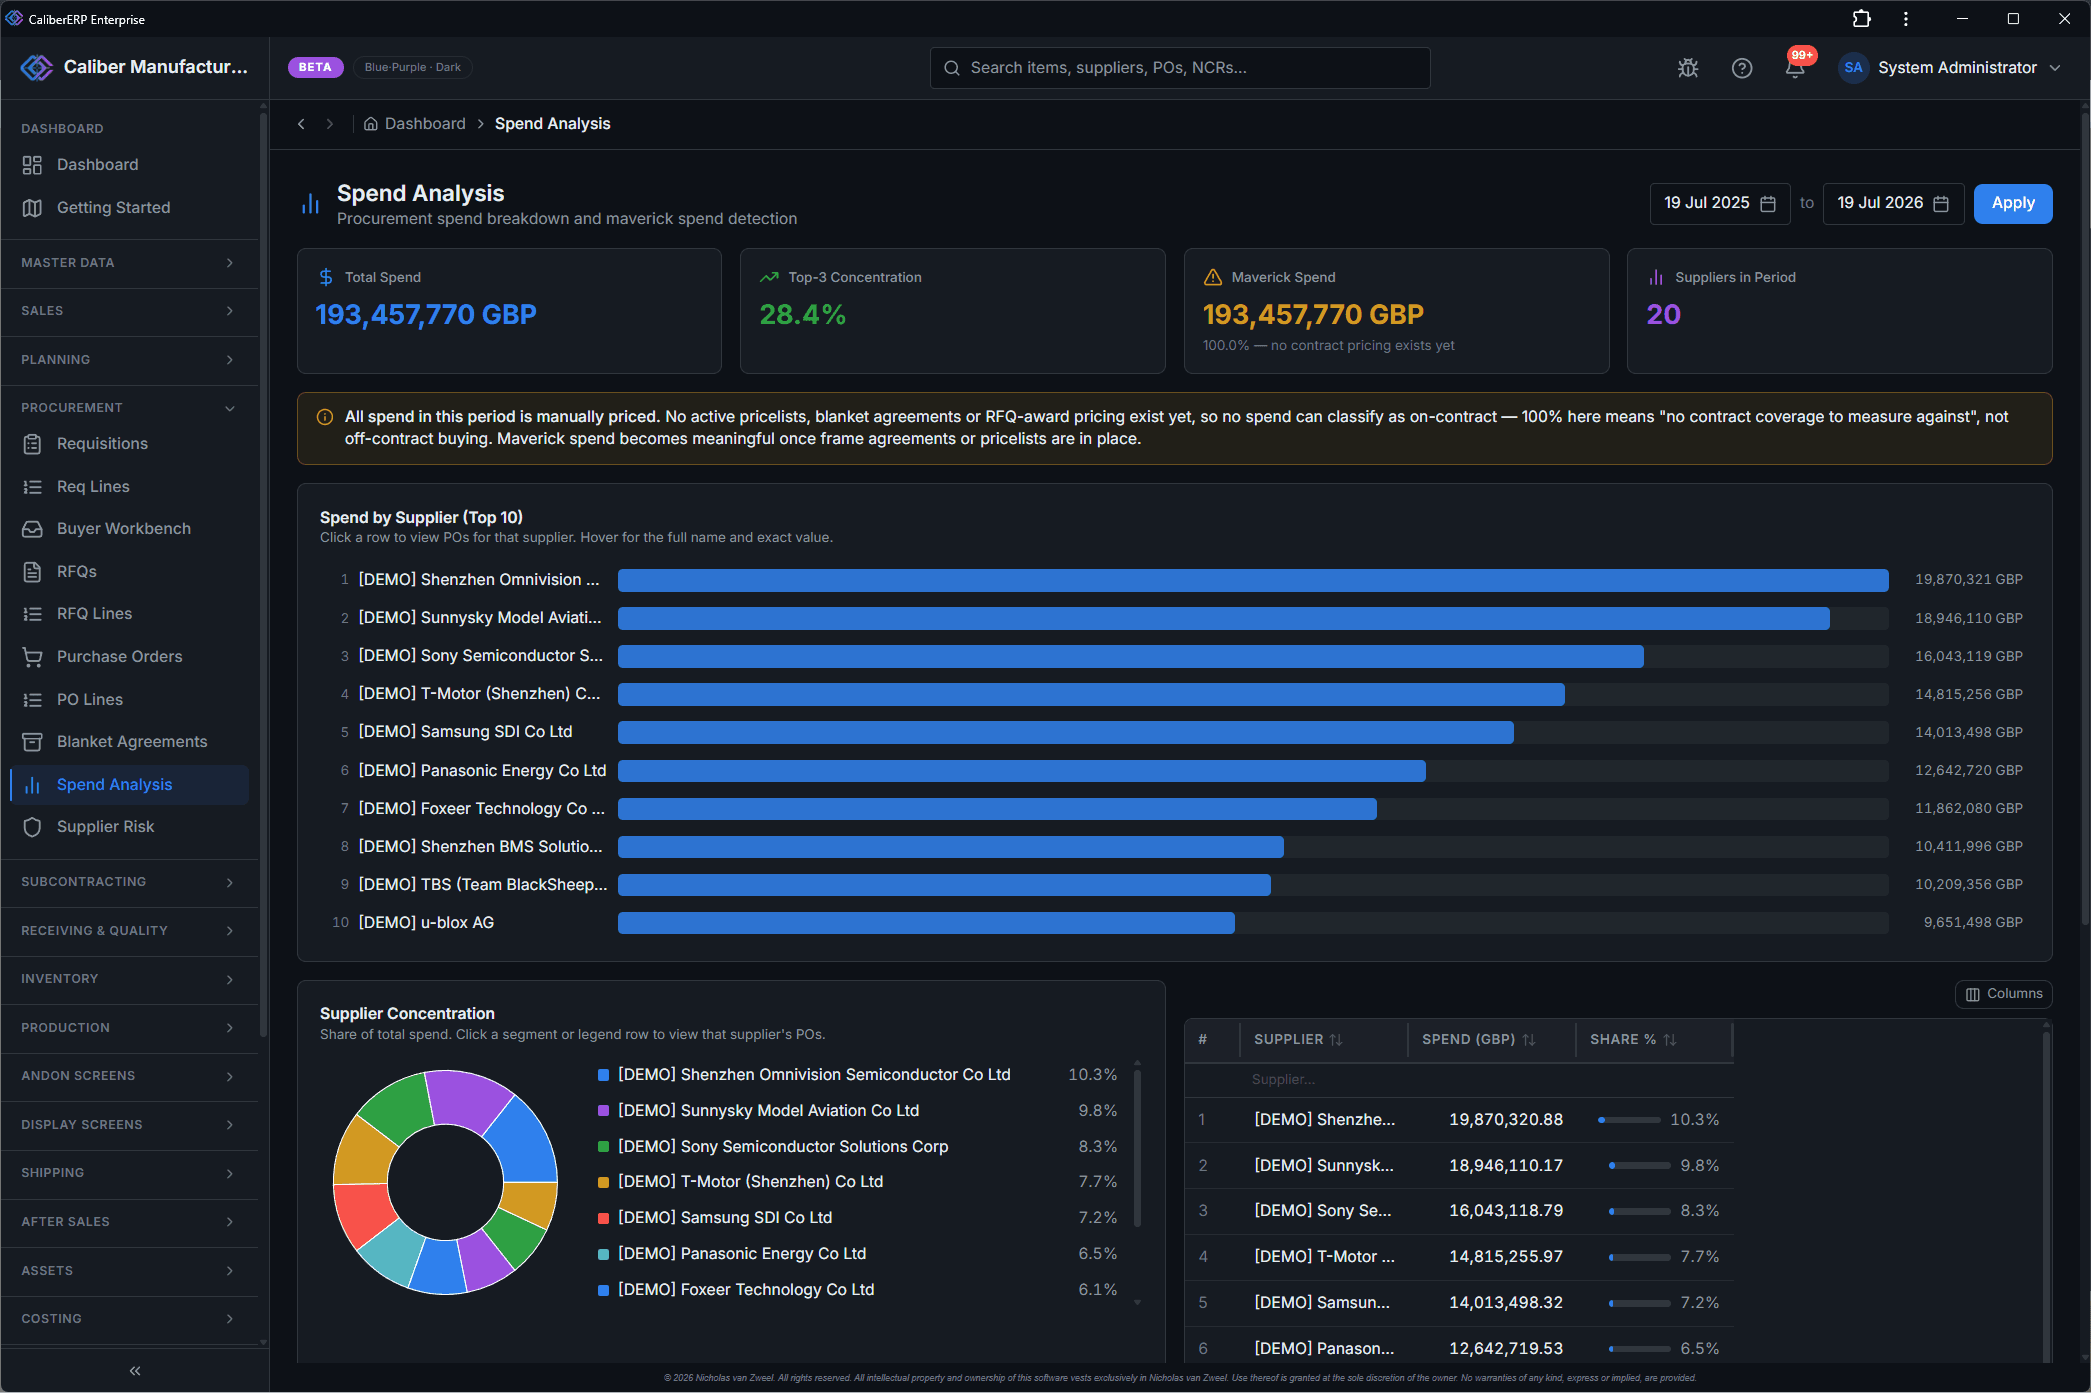Viewport: 2091px width, 1393px height.
Task: Click the Purchase Orders cart icon
Action: click(x=32, y=657)
